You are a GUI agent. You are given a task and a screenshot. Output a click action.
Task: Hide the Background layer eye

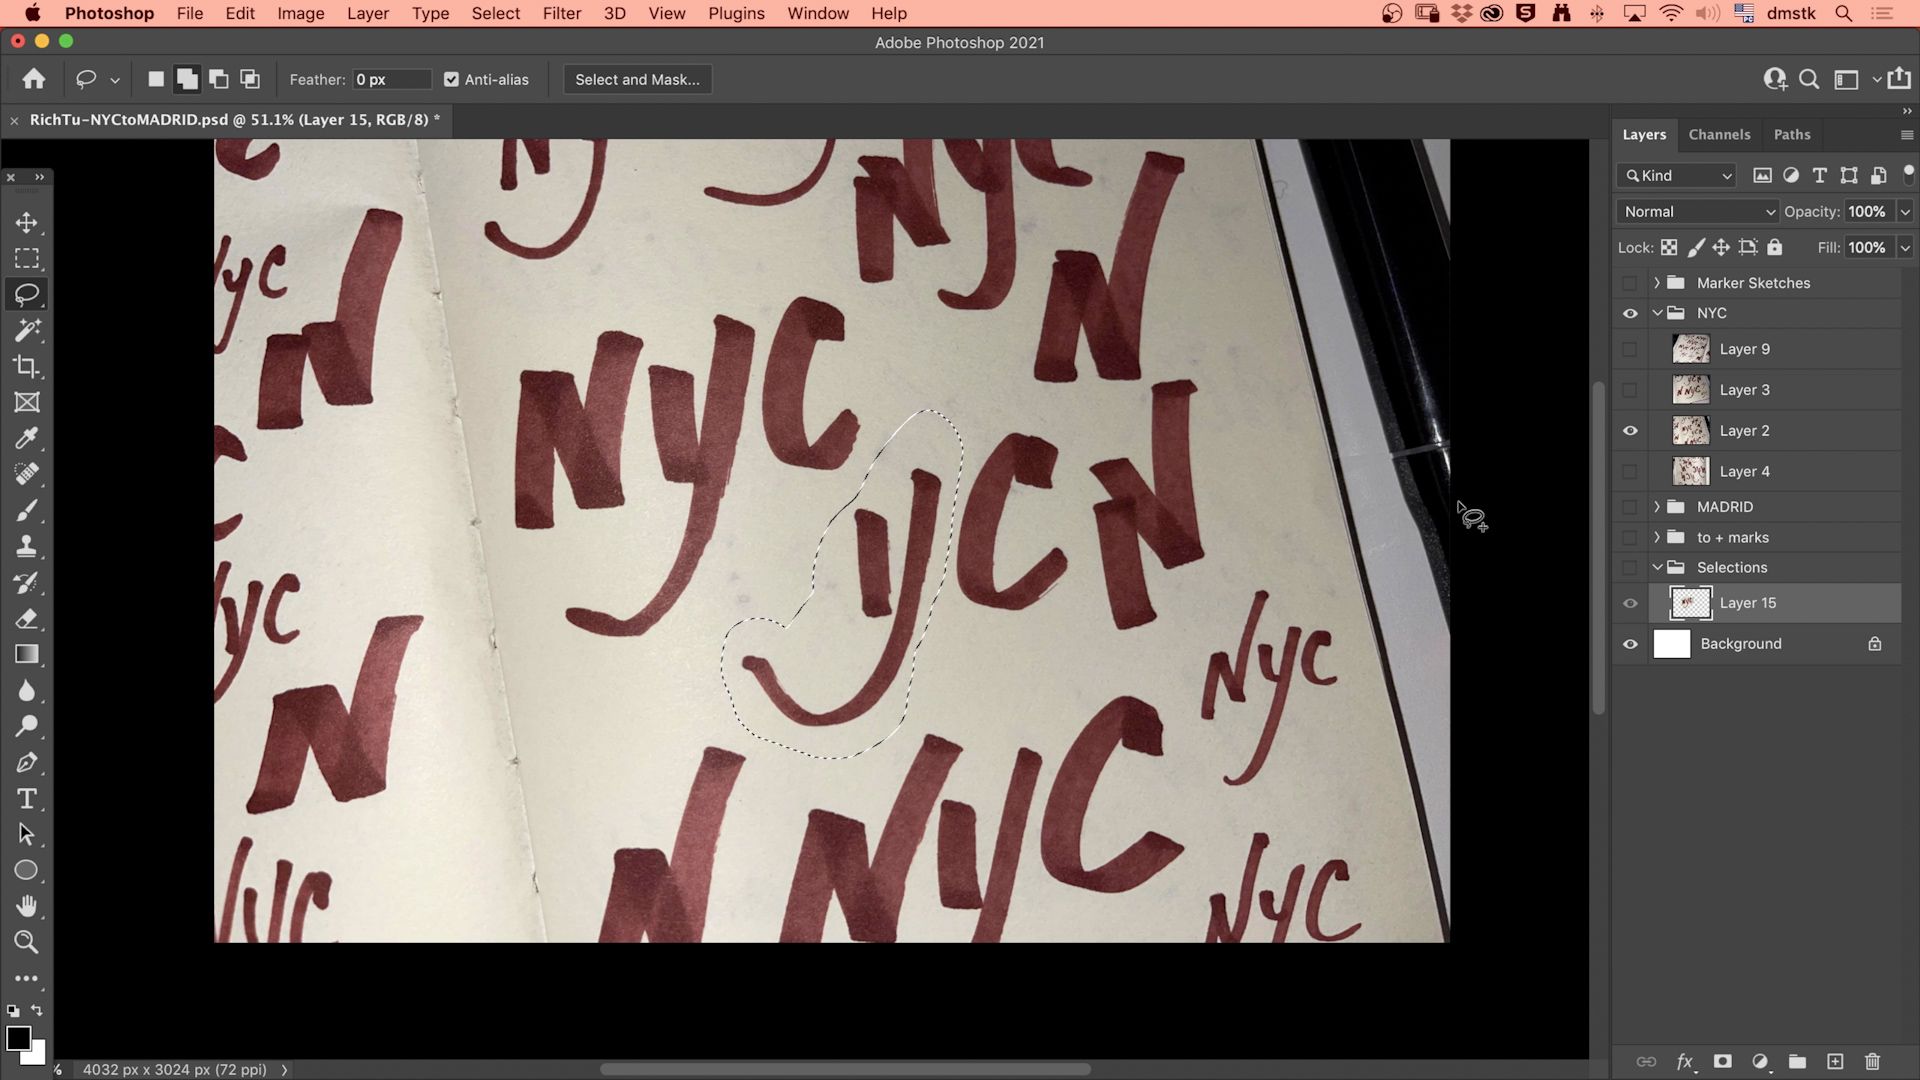click(1630, 644)
